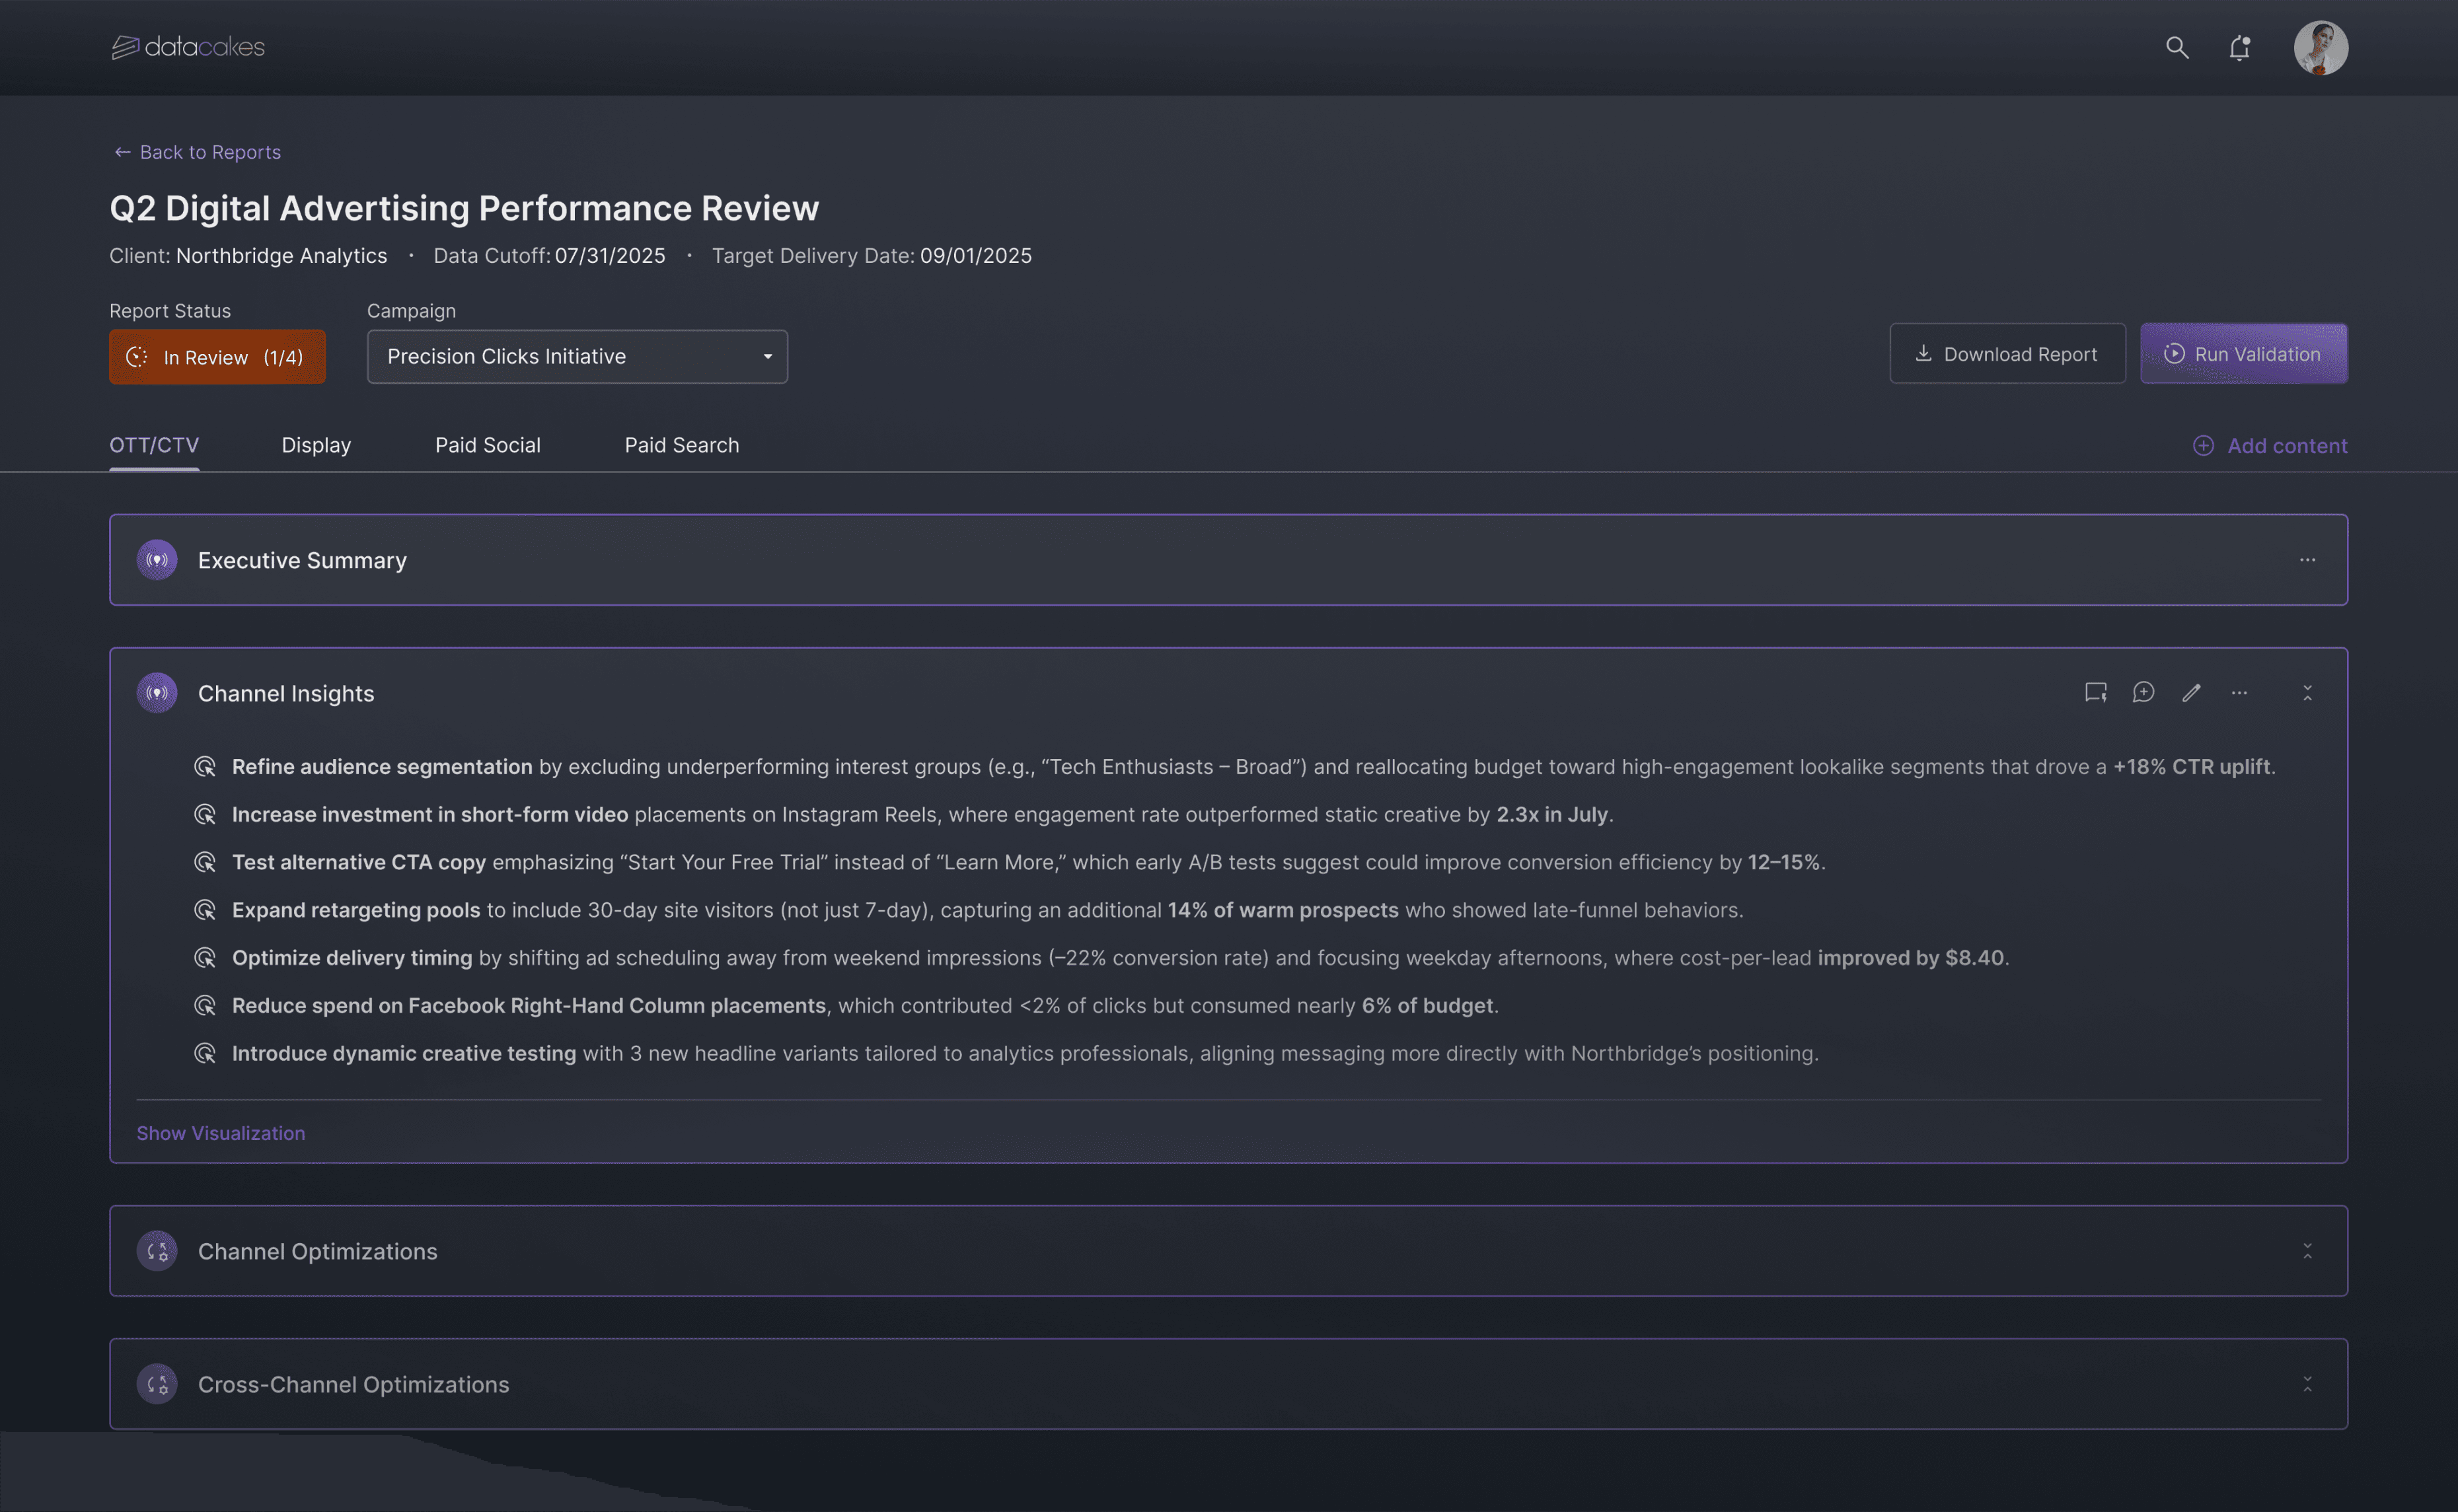This screenshot has height=1512, width=2458.
Task: Click the AI comment icon in Channel Insights
Action: [x=2095, y=692]
